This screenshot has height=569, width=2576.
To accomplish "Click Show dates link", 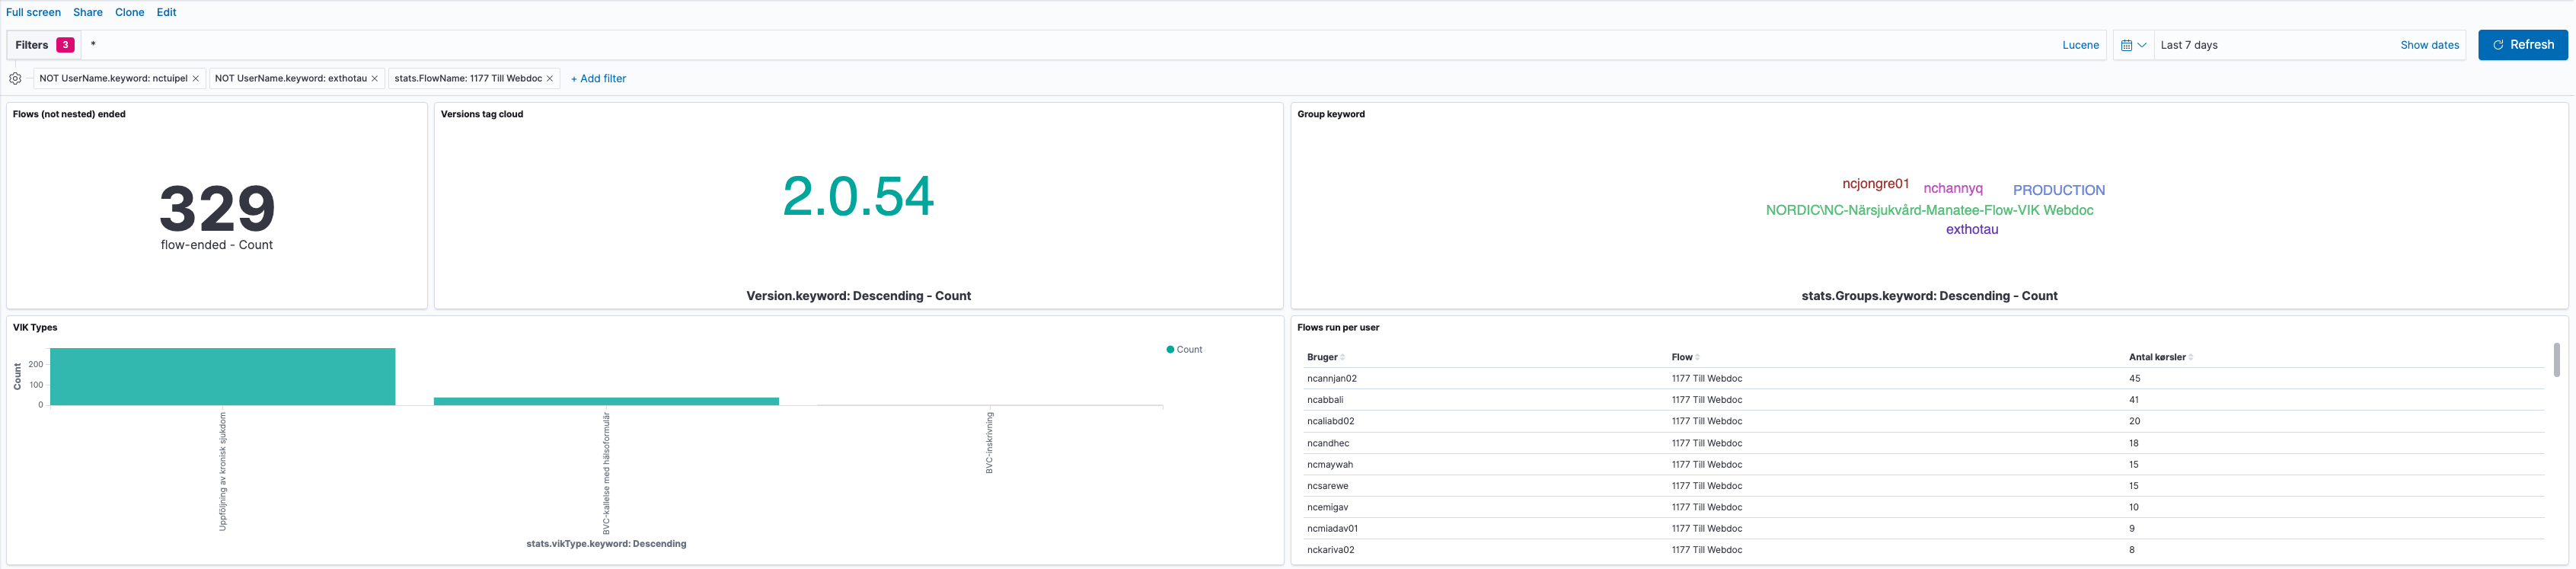I will pos(2429,45).
